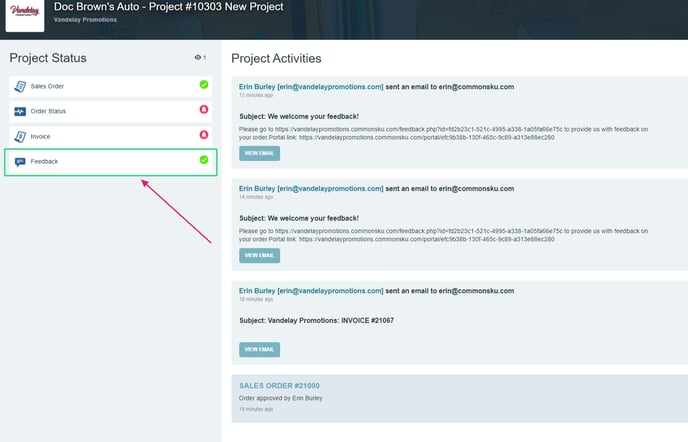Click View Email in 13 minutes ago activity
Image resolution: width=688 pixels, height=442 pixels.
[x=259, y=153]
